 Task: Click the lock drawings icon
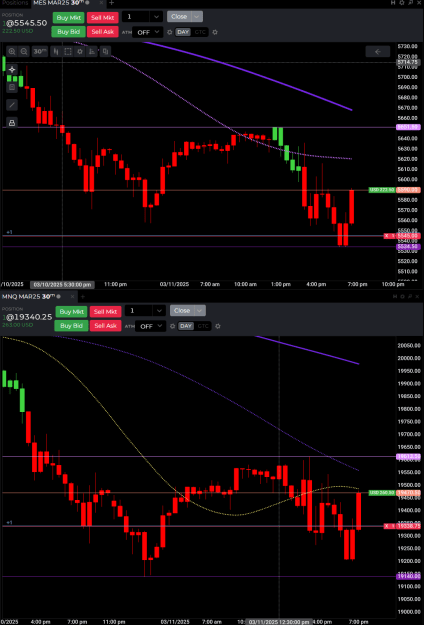click(12, 123)
